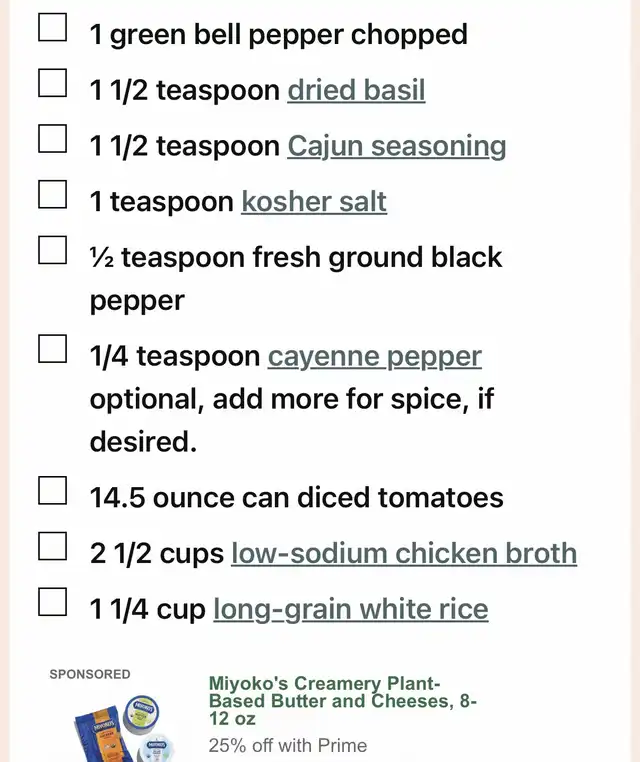
Task: Follow the Cajun seasoning link
Action: point(396,147)
